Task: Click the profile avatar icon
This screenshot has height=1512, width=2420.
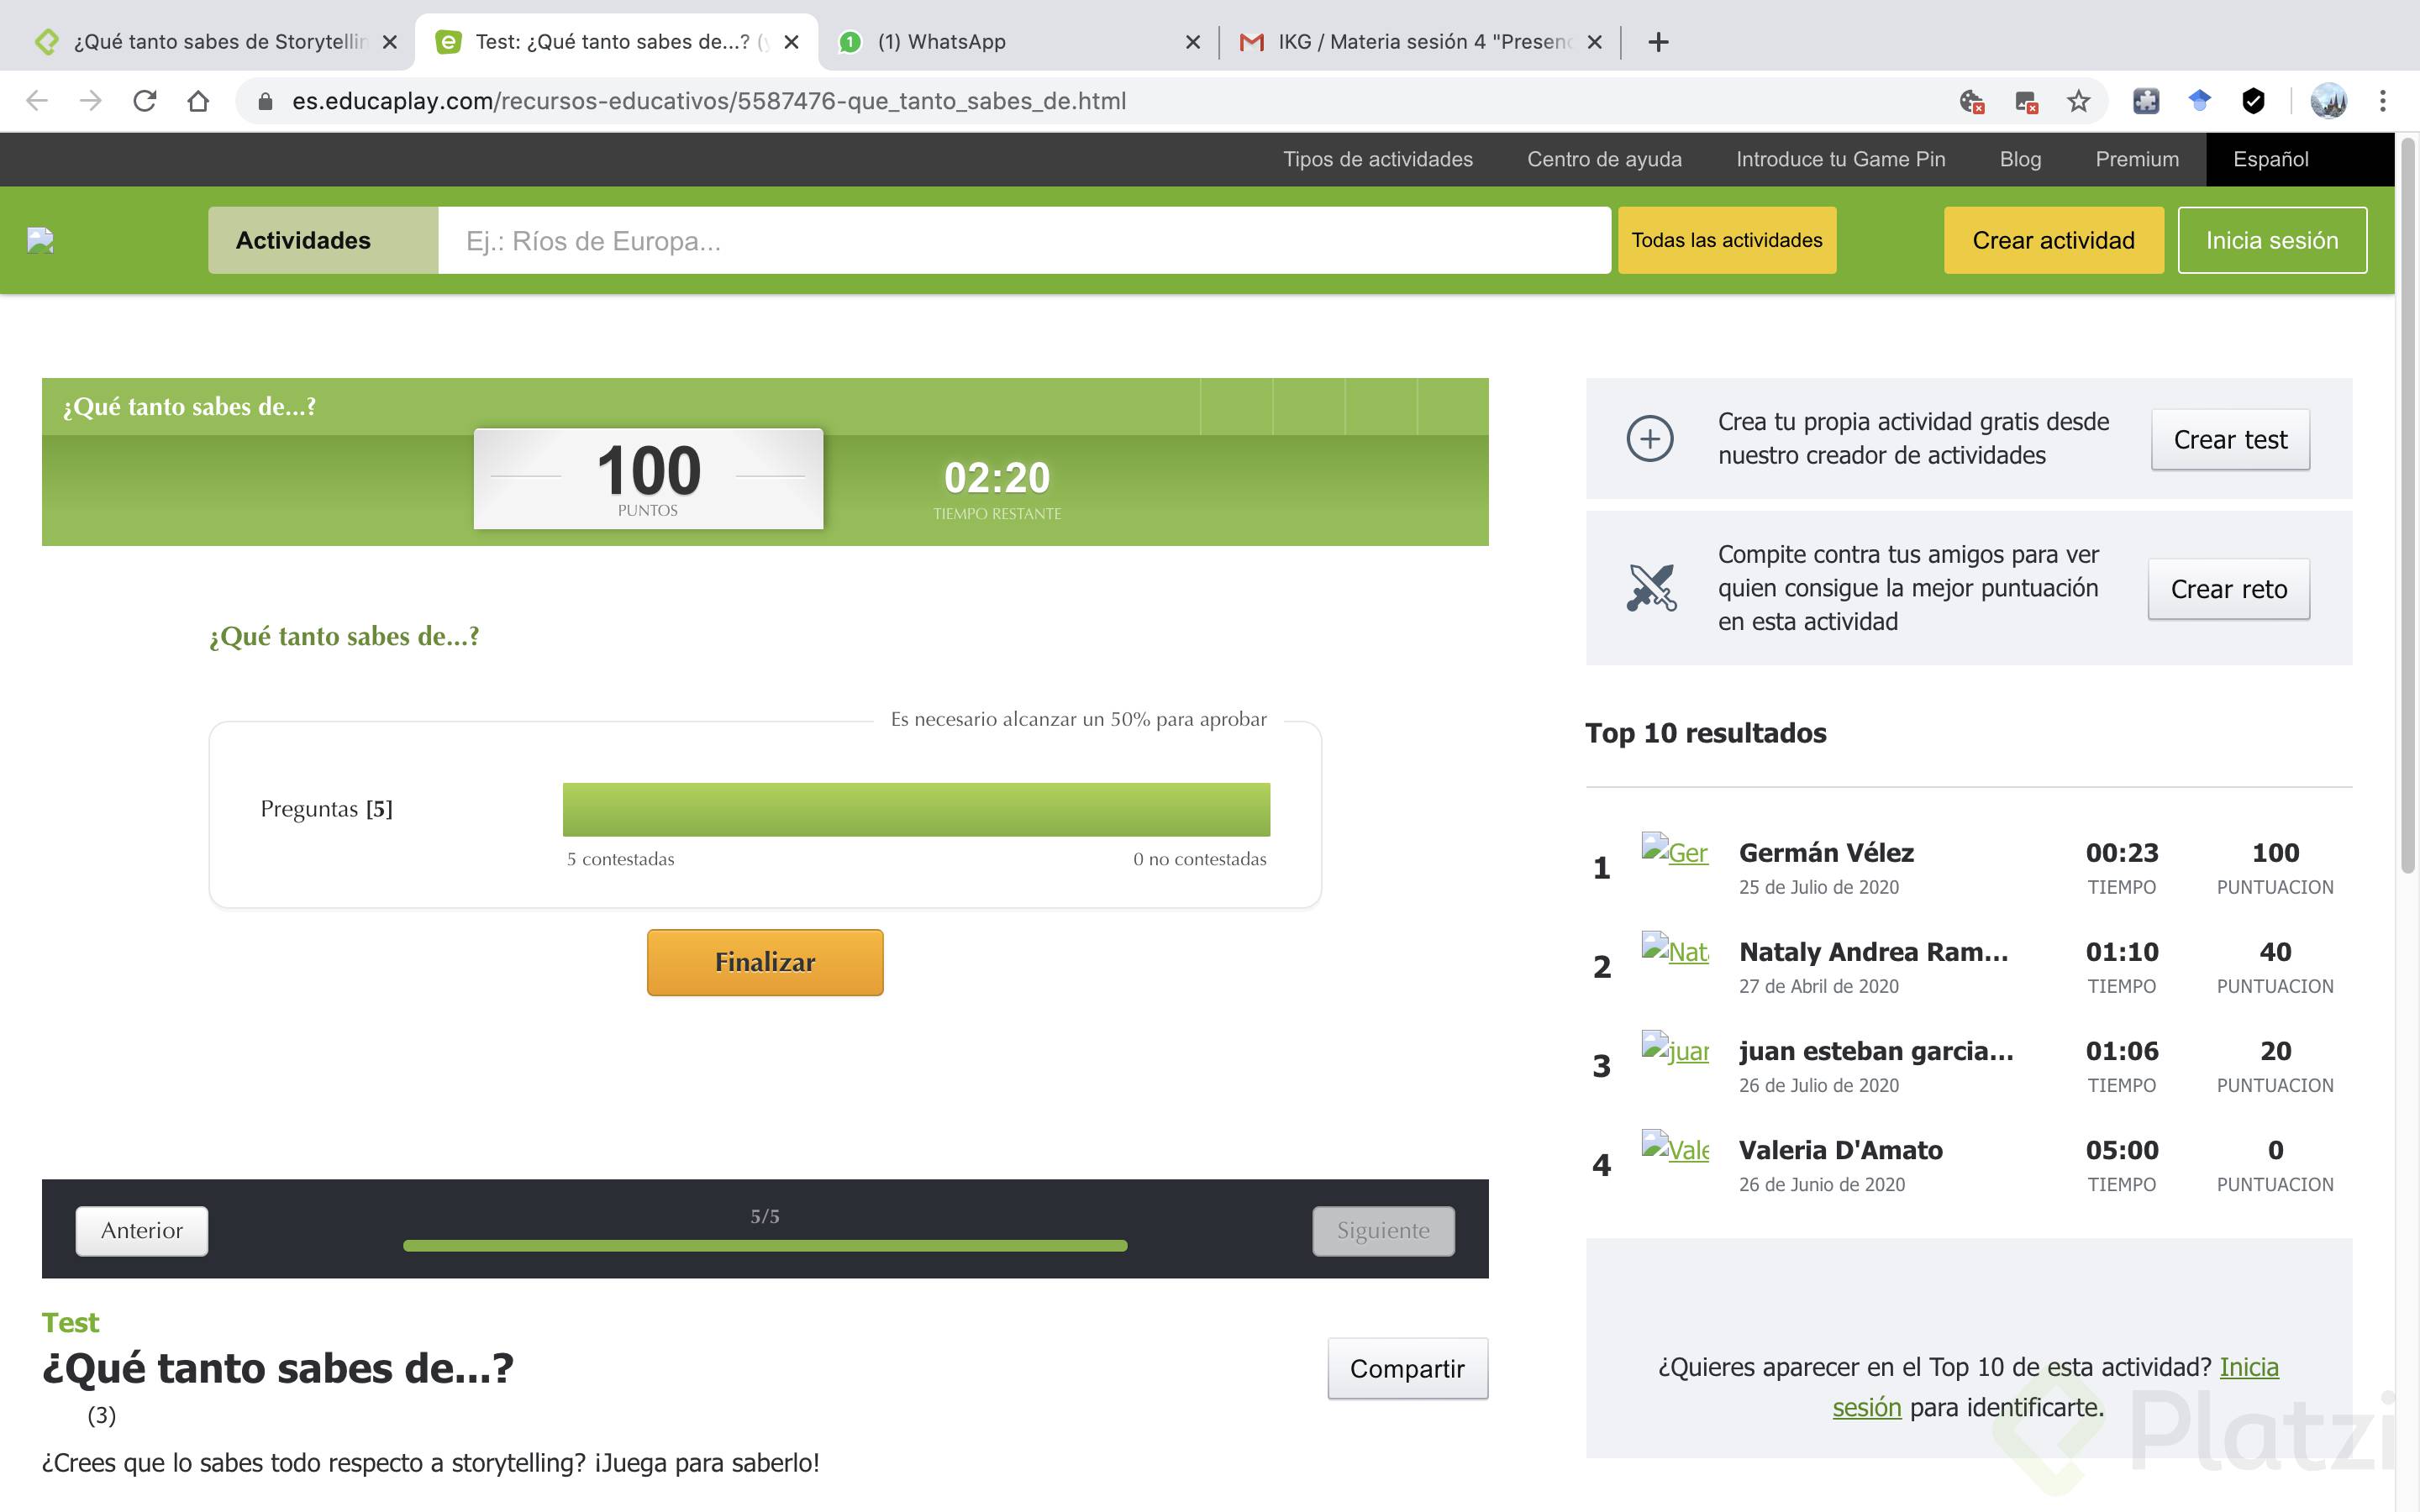Action: (2328, 101)
